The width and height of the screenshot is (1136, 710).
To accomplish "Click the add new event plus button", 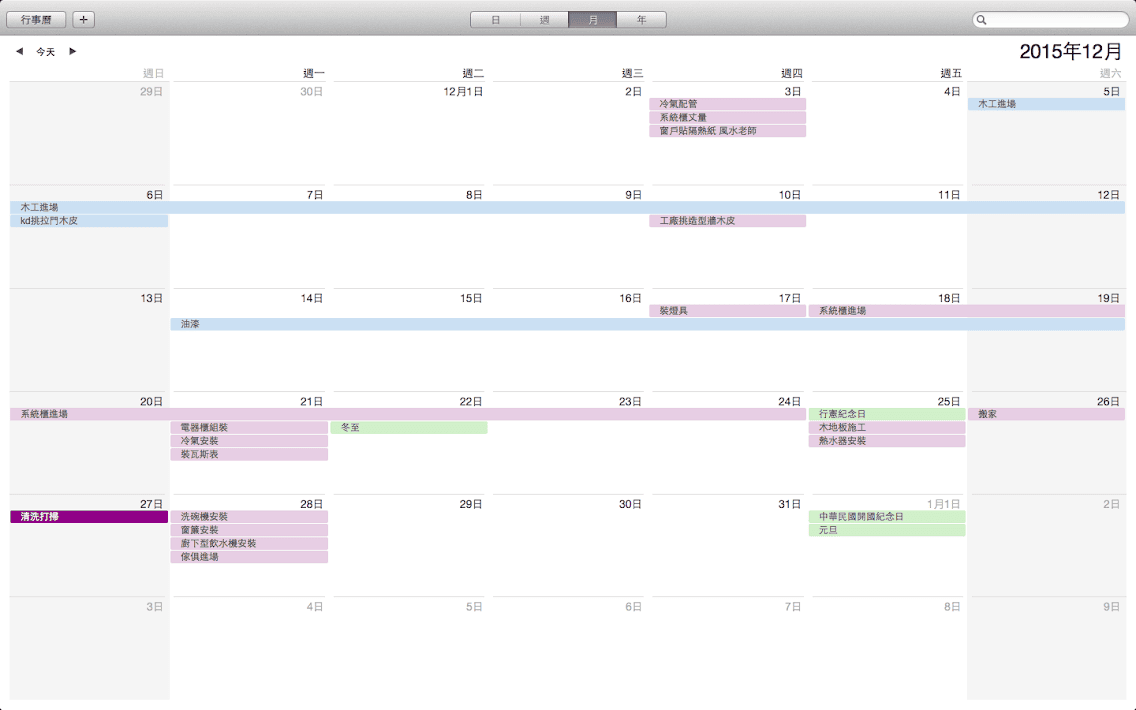I will point(84,19).
